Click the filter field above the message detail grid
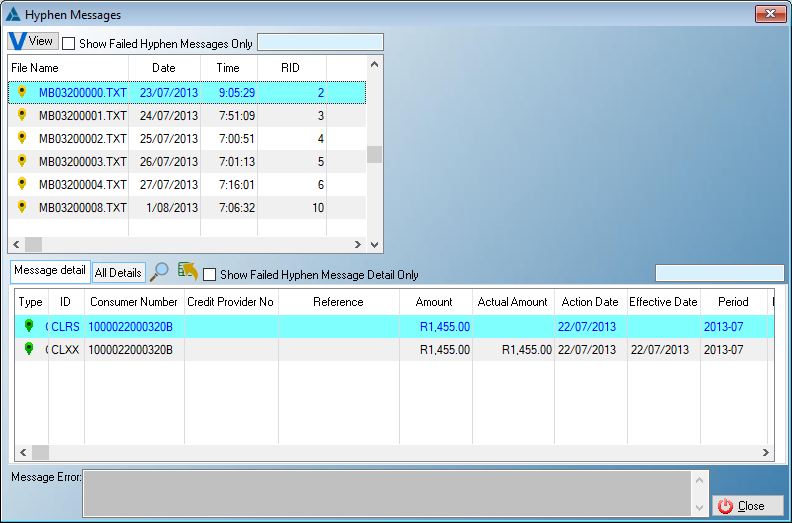 (719, 273)
